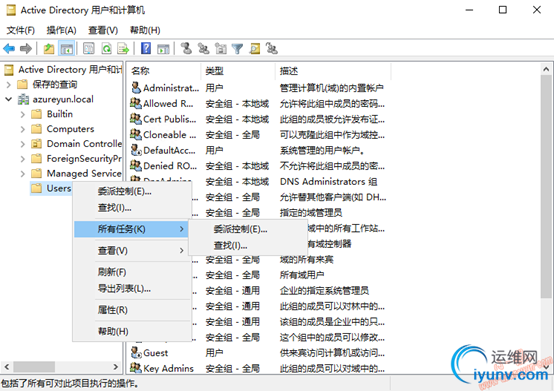Expand the Builtin container arrow
This screenshot has width=554, height=391.
click(23, 114)
